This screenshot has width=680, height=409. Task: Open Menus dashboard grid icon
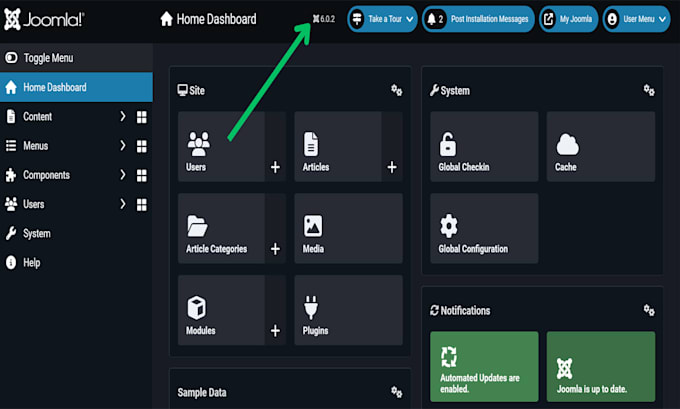pos(142,146)
